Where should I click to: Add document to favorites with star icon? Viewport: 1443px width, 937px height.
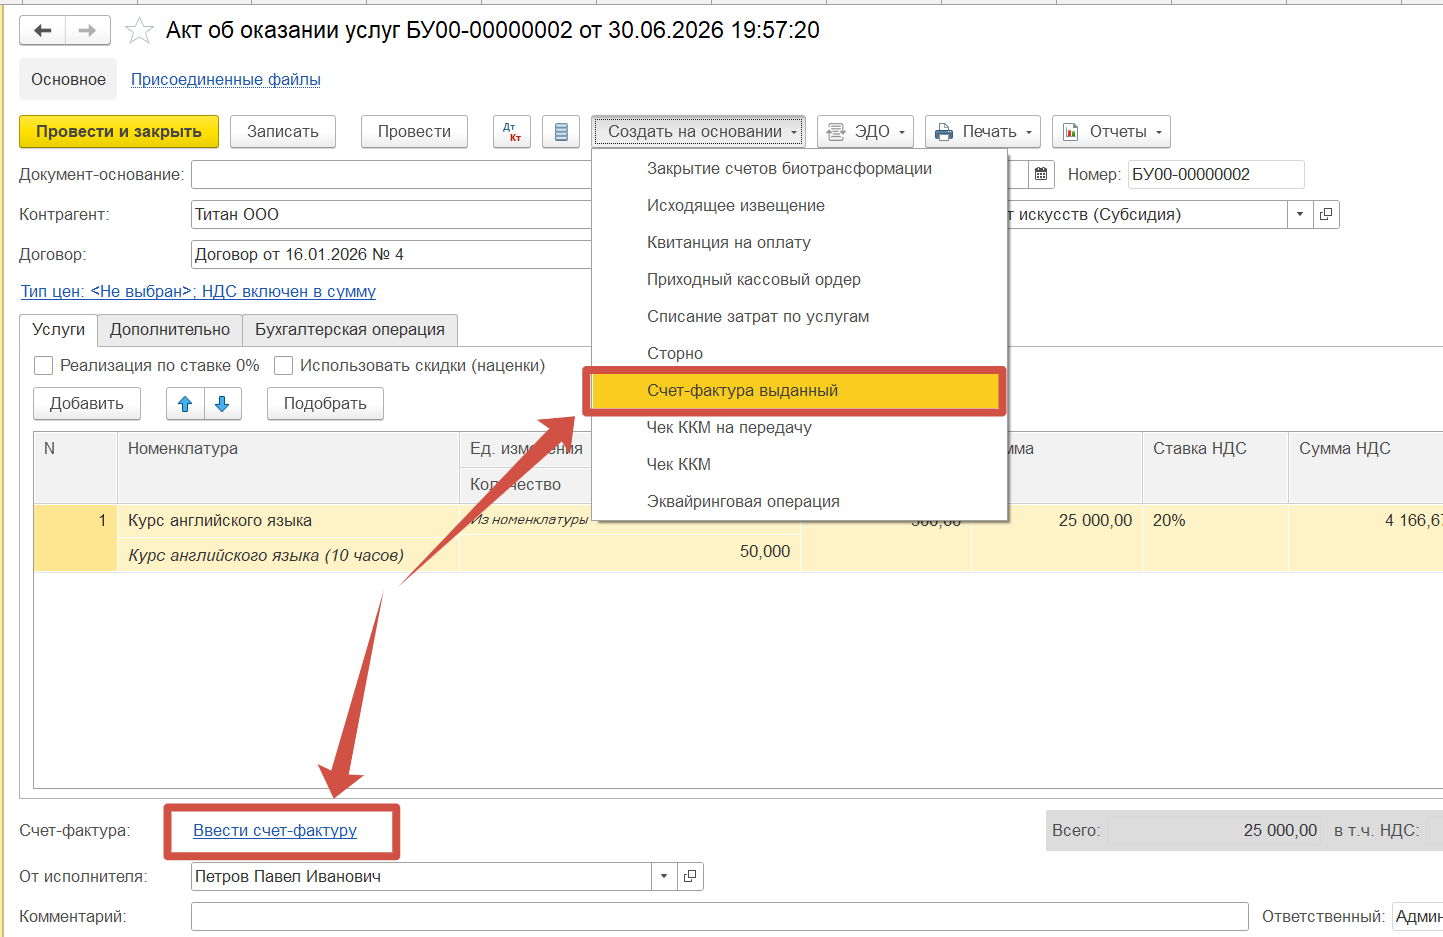coord(139,31)
